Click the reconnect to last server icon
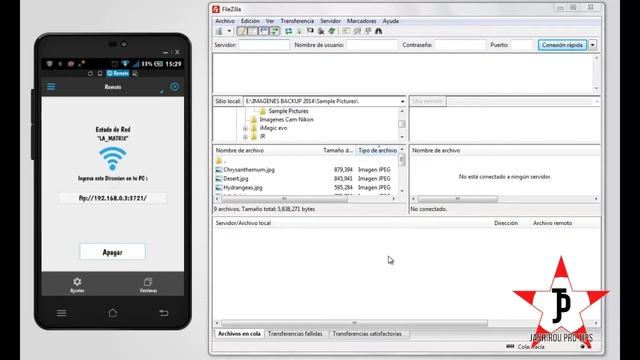Viewport: 640px width, 360px height. [x=332, y=31]
